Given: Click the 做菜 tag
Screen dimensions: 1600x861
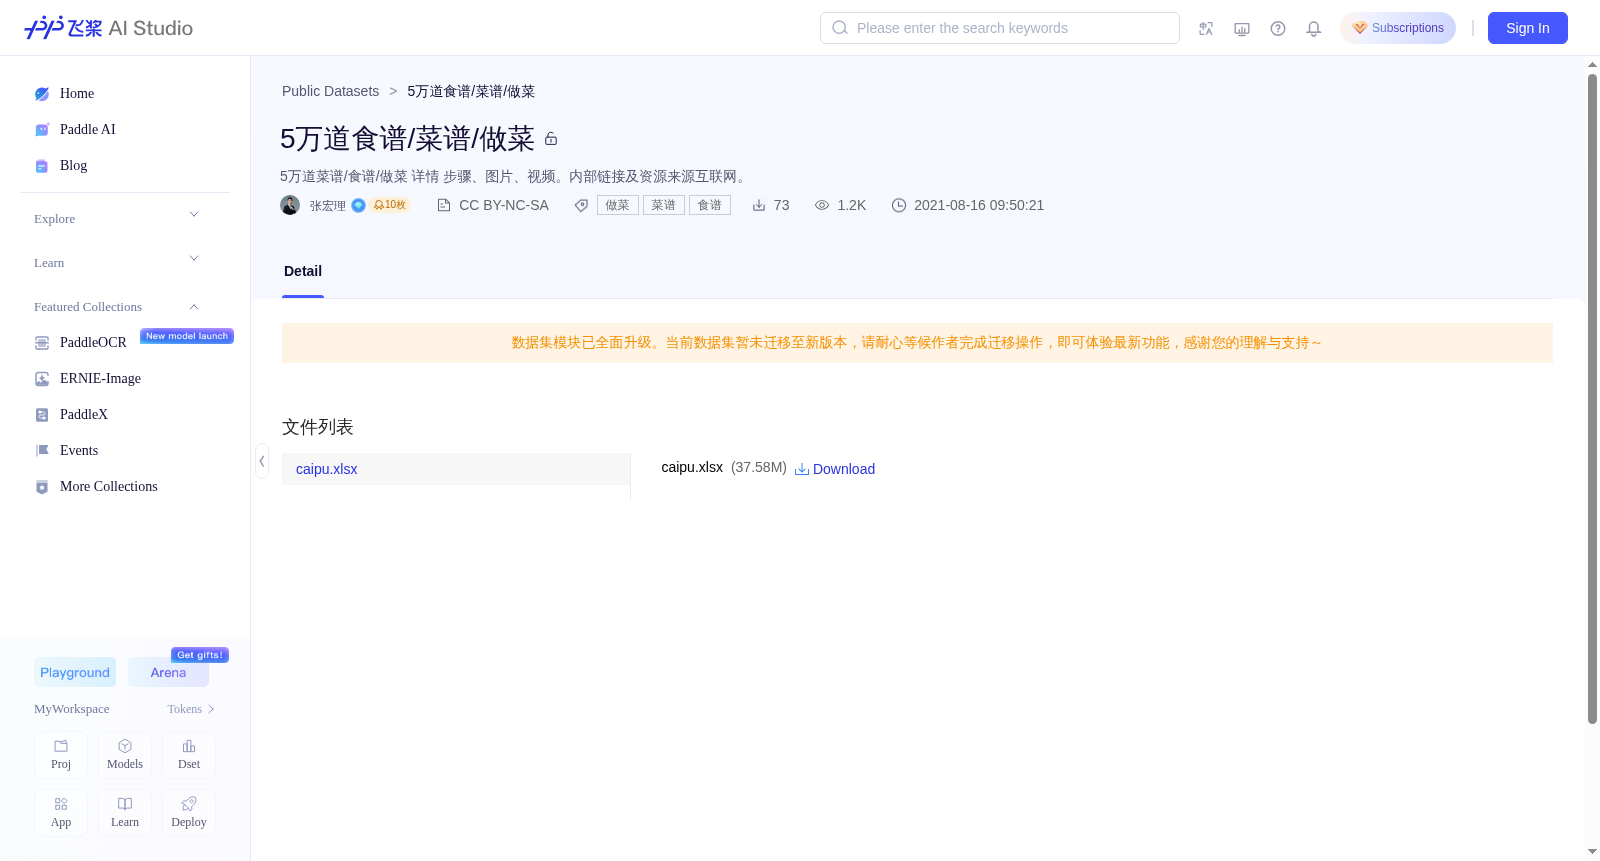Looking at the screenshot, I should coord(618,205).
